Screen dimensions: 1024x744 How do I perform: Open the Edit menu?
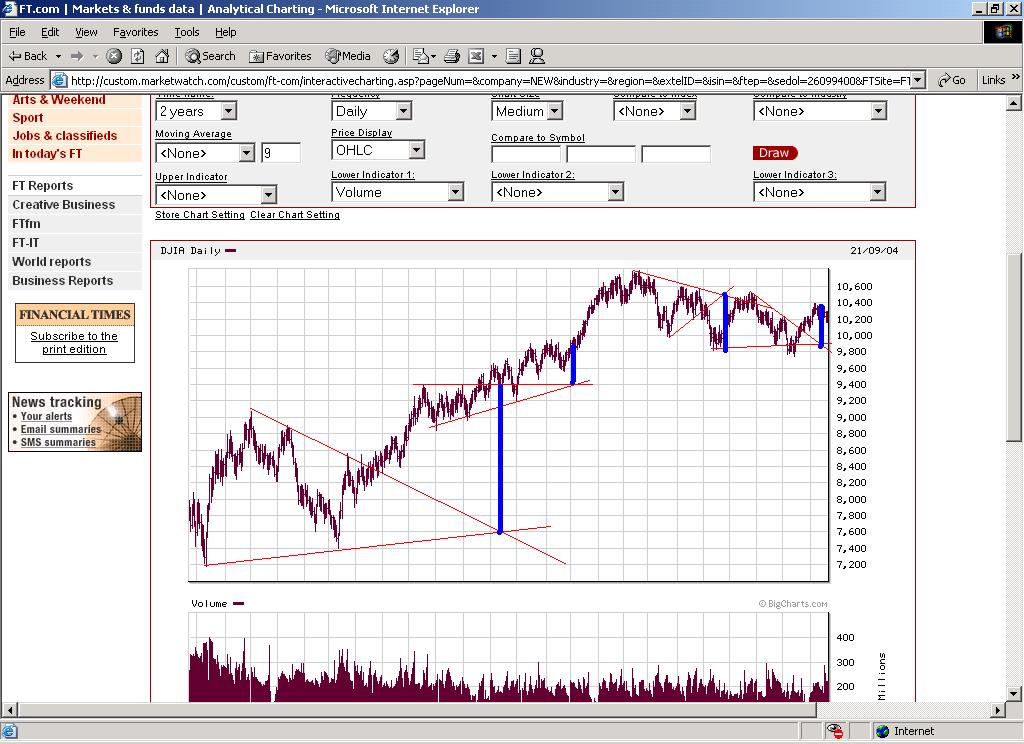pyautogui.click(x=50, y=32)
